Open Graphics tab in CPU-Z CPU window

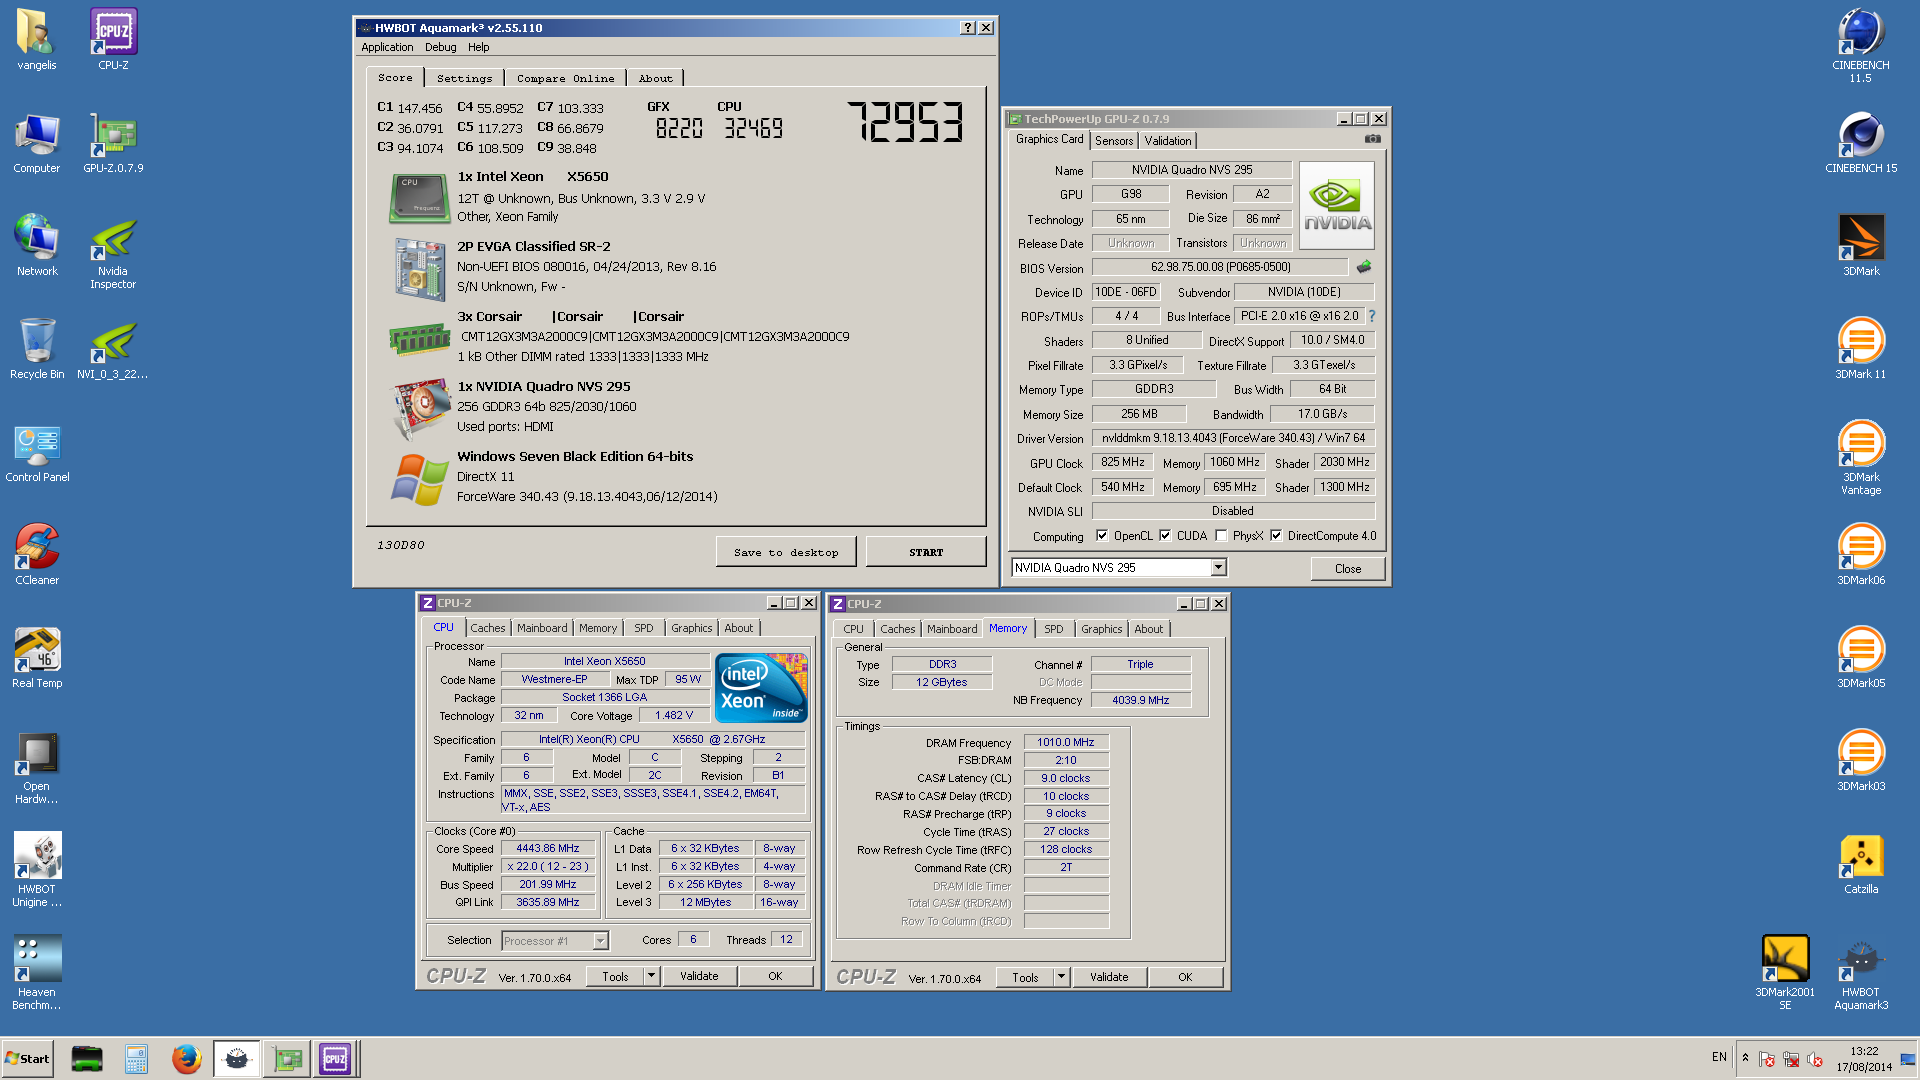691,628
